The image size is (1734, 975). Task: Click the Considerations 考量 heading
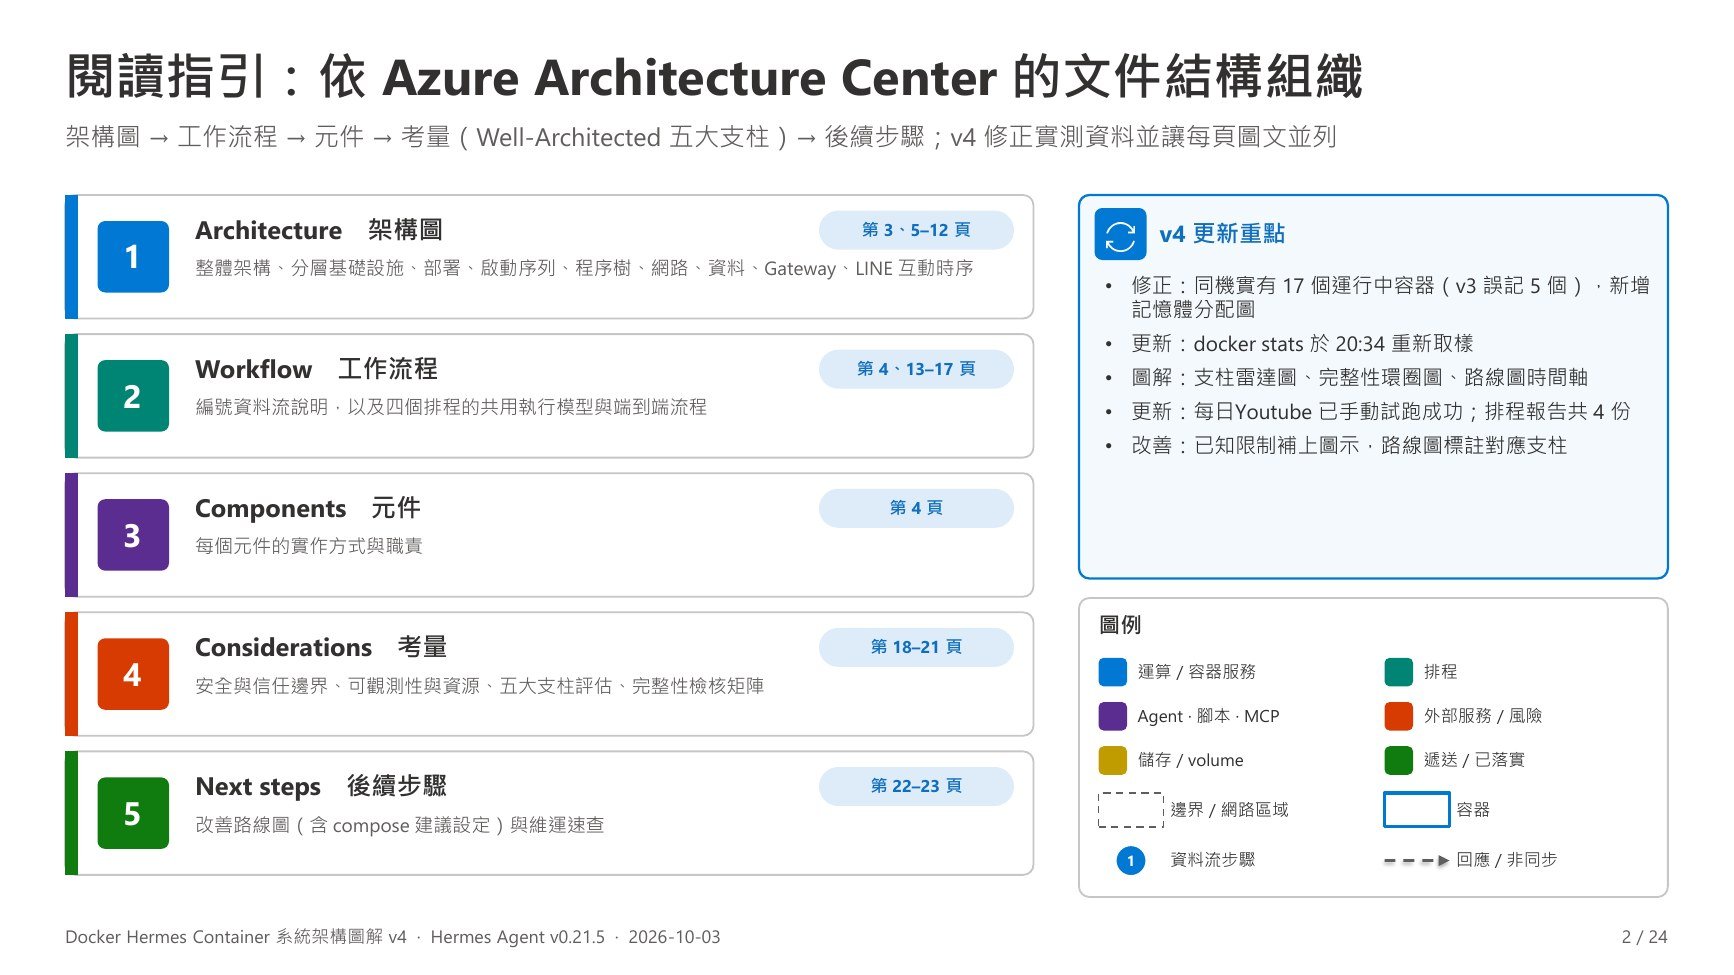321,647
